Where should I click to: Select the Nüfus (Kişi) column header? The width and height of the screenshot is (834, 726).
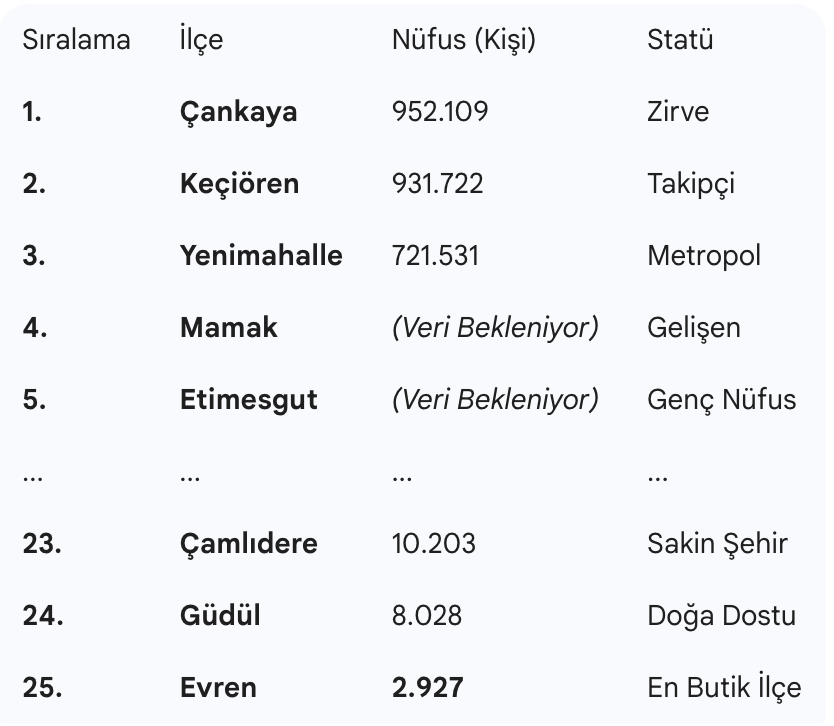[x=464, y=40]
